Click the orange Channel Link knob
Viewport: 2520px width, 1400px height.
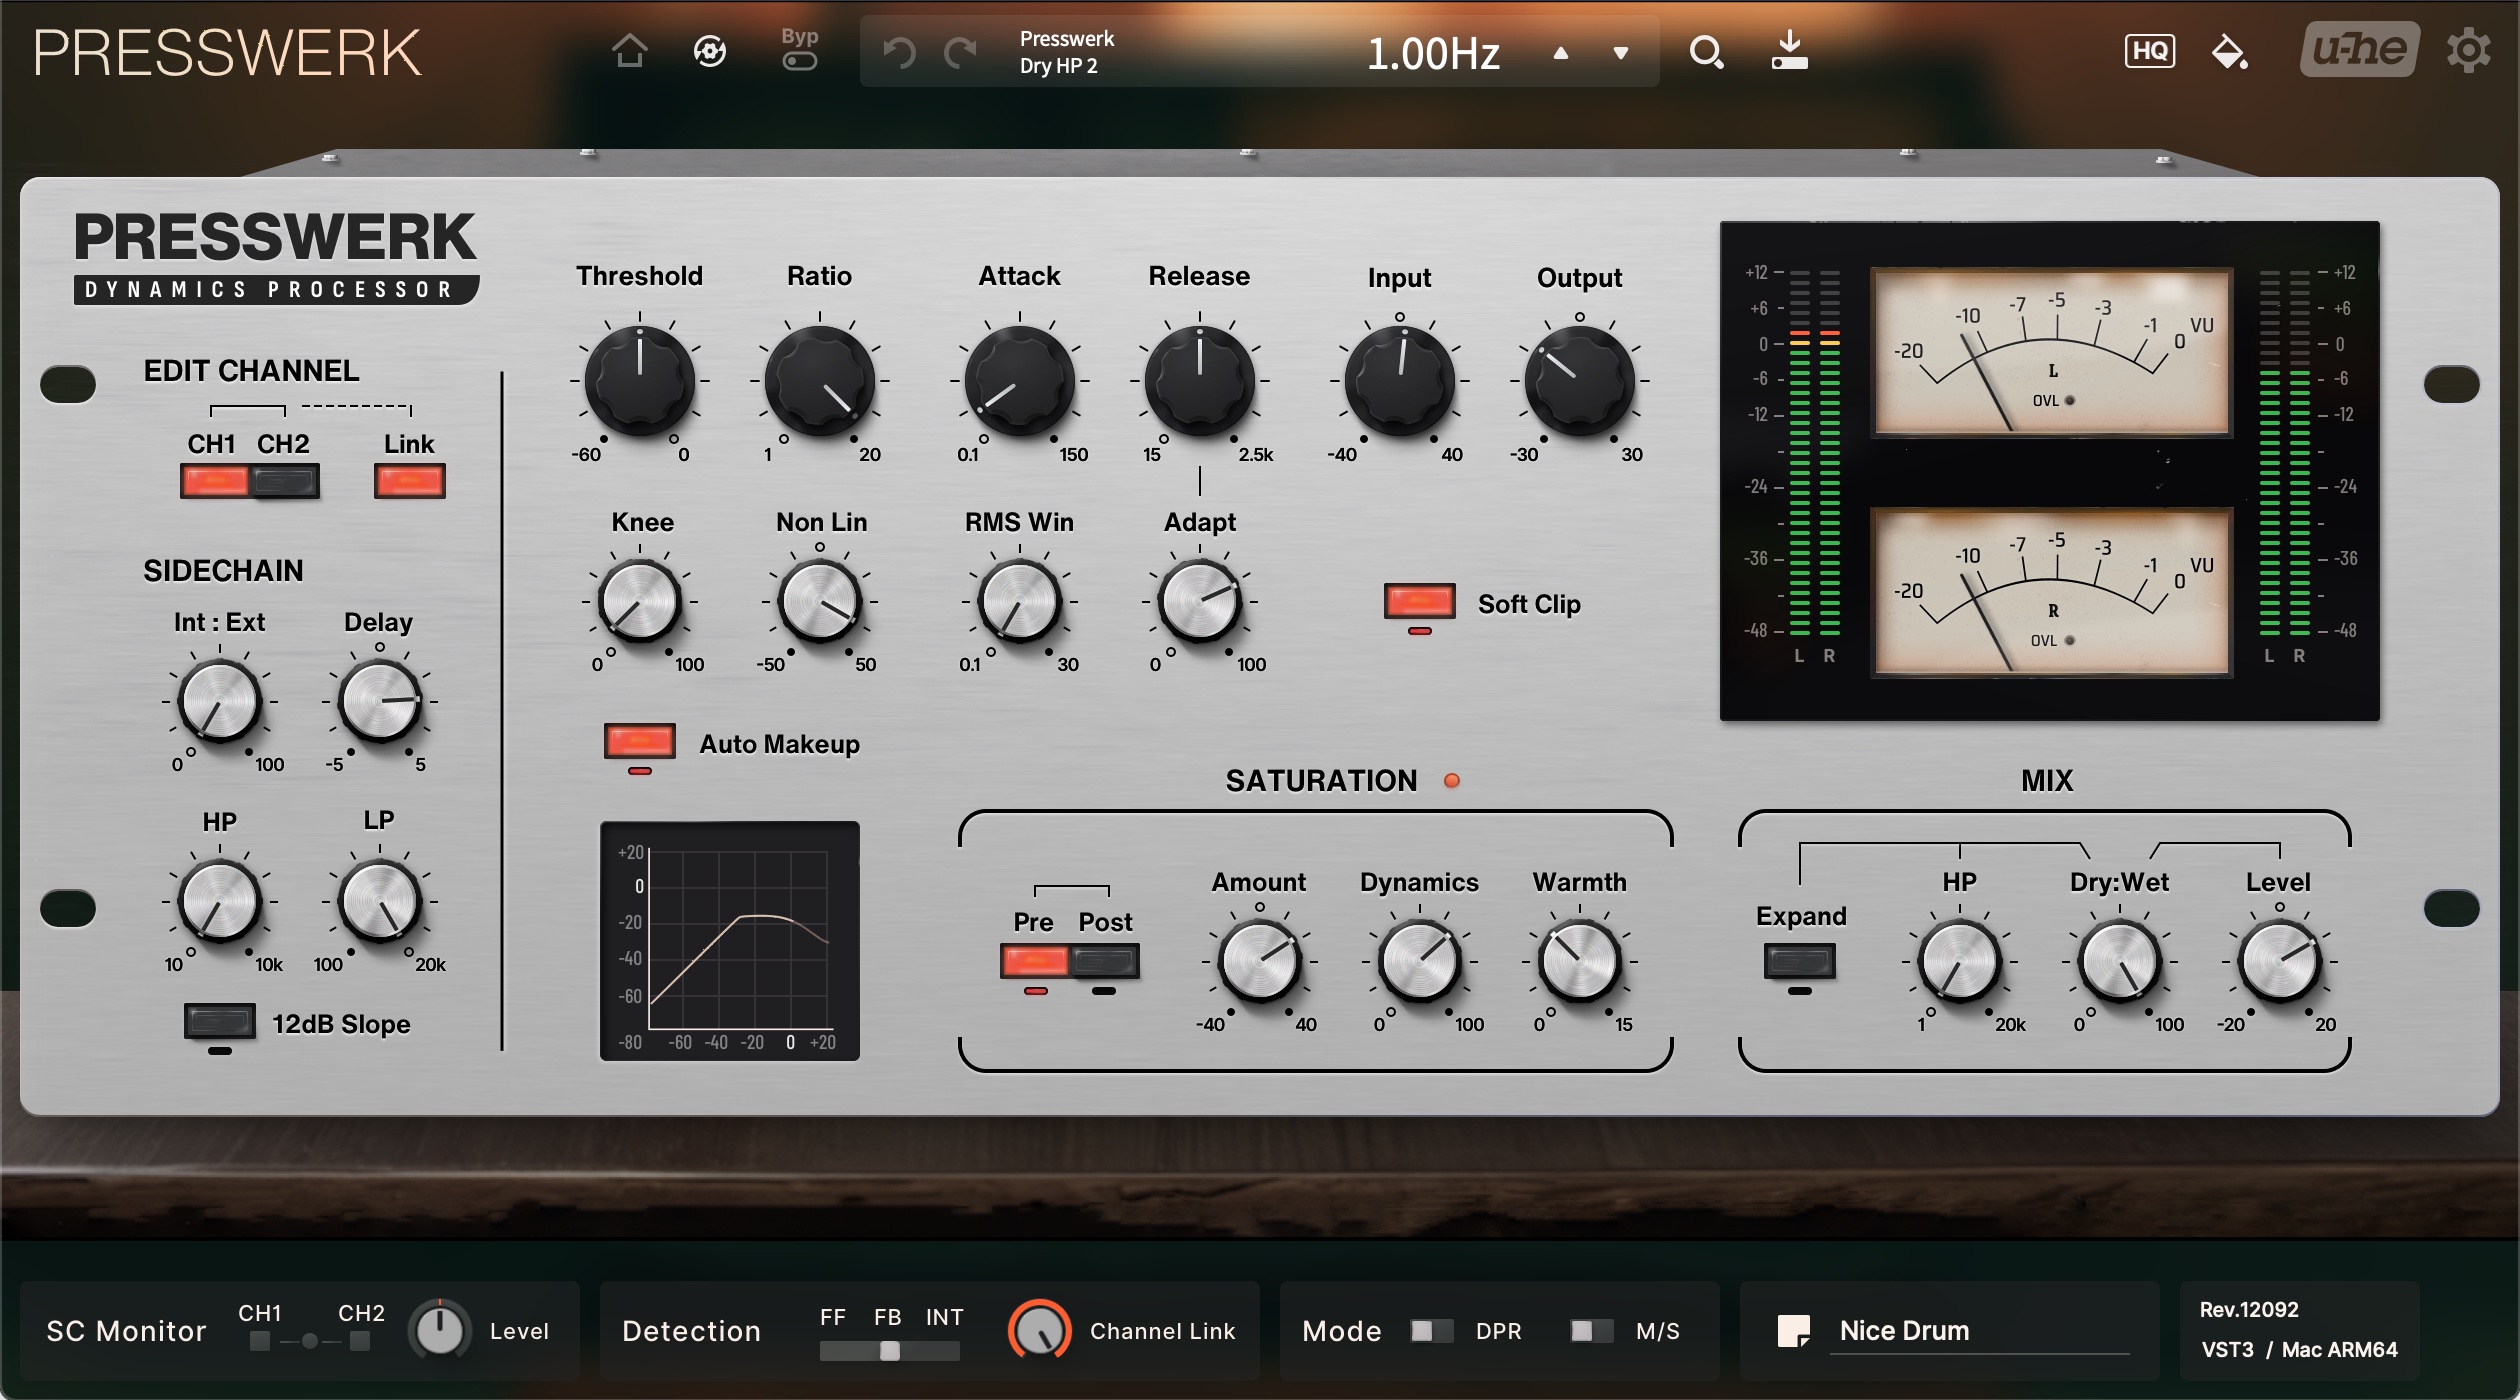pos(1040,1330)
